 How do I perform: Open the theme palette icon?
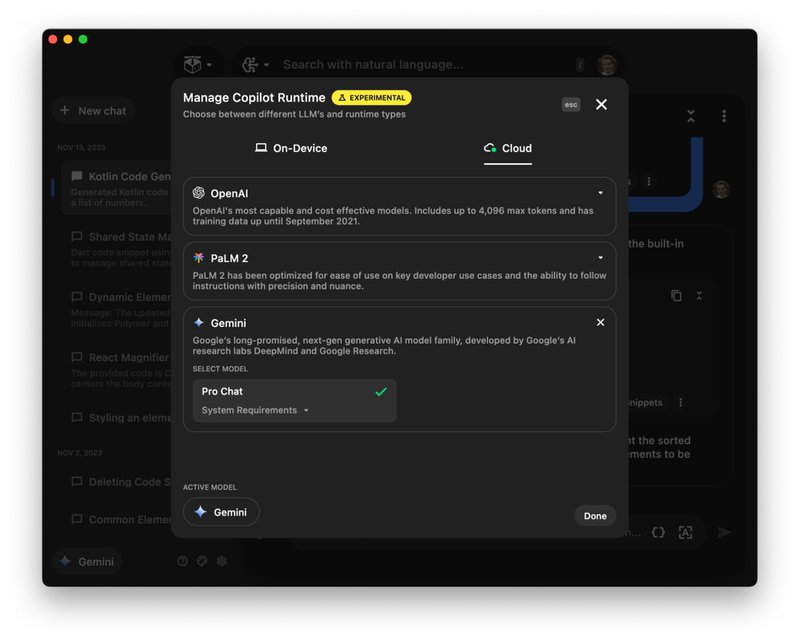point(202,561)
